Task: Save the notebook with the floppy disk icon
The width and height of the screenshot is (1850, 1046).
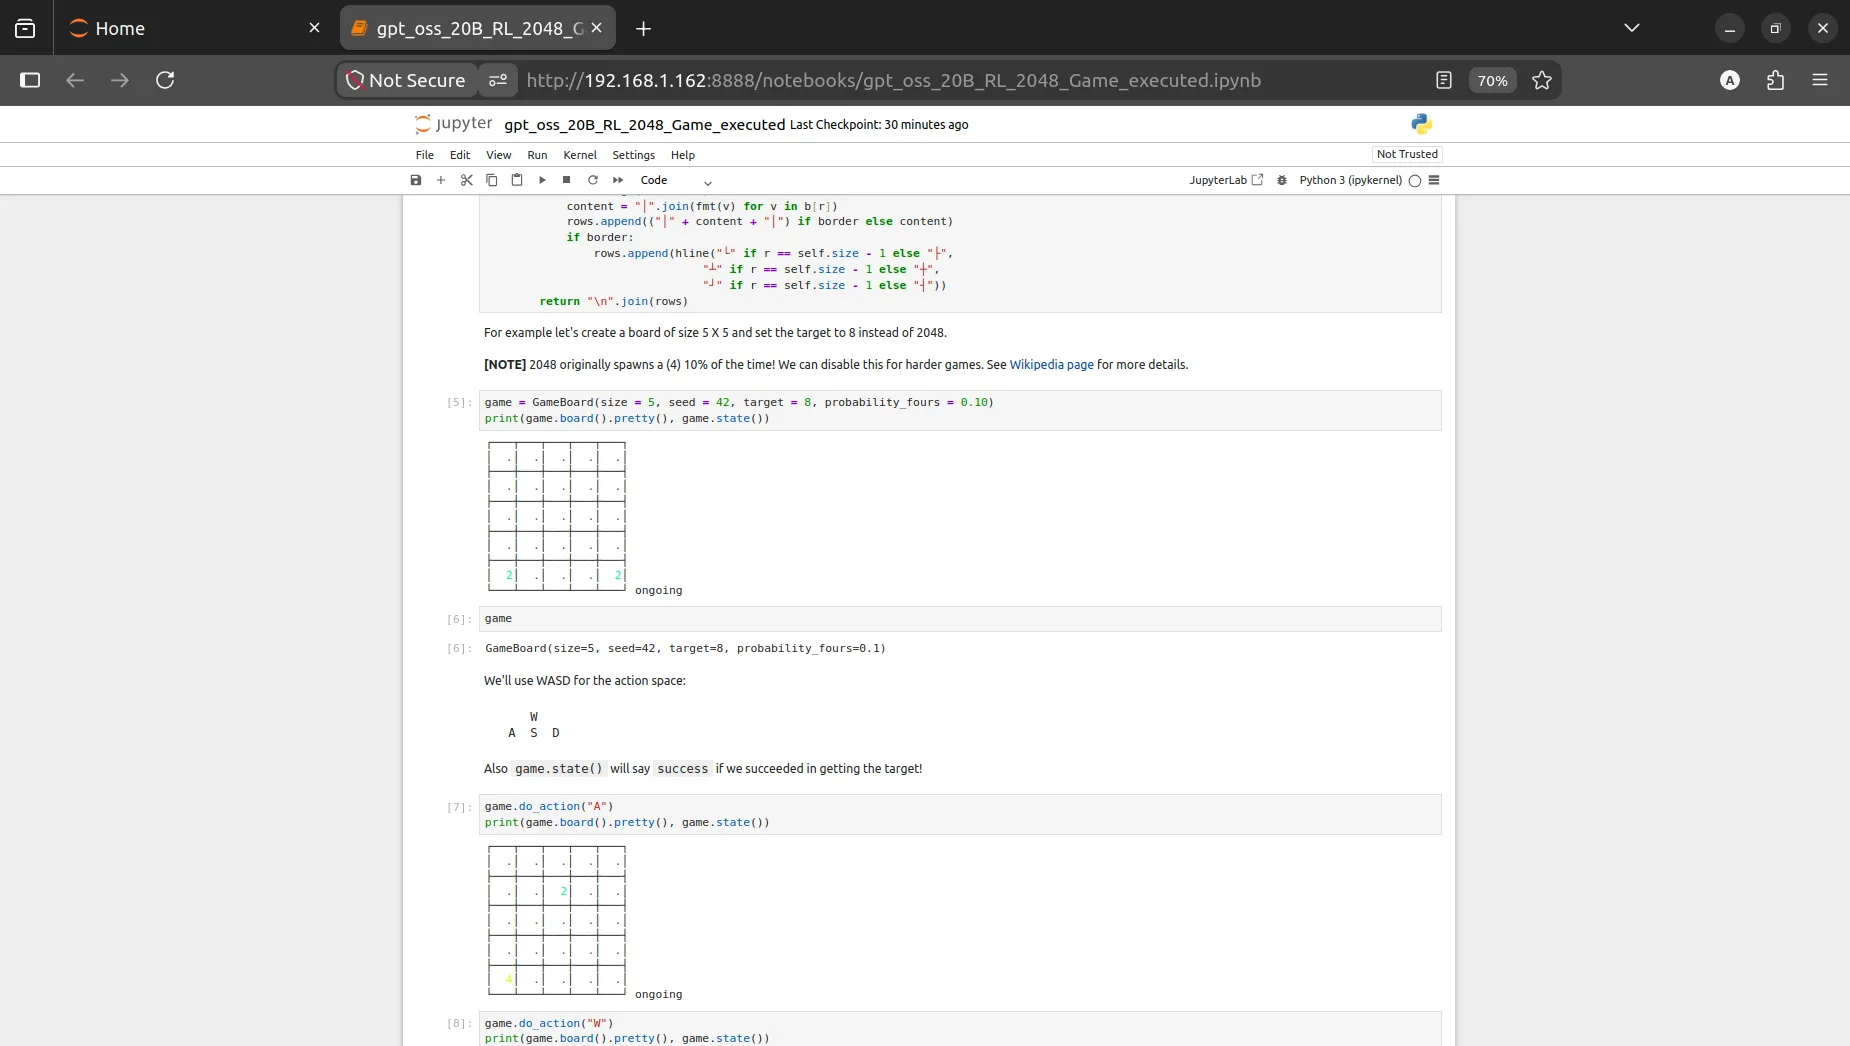Action: (x=416, y=180)
